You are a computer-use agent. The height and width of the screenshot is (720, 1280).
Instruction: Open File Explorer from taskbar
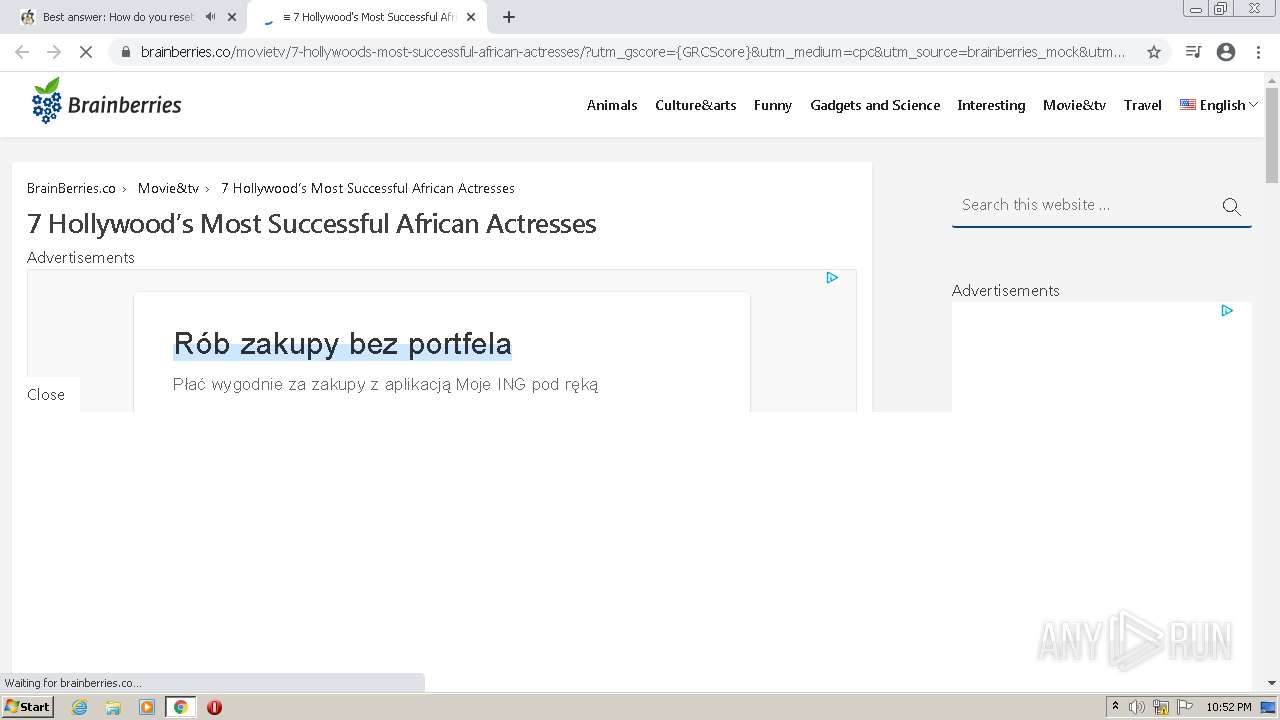pyautogui.click(x=113, y=707)
